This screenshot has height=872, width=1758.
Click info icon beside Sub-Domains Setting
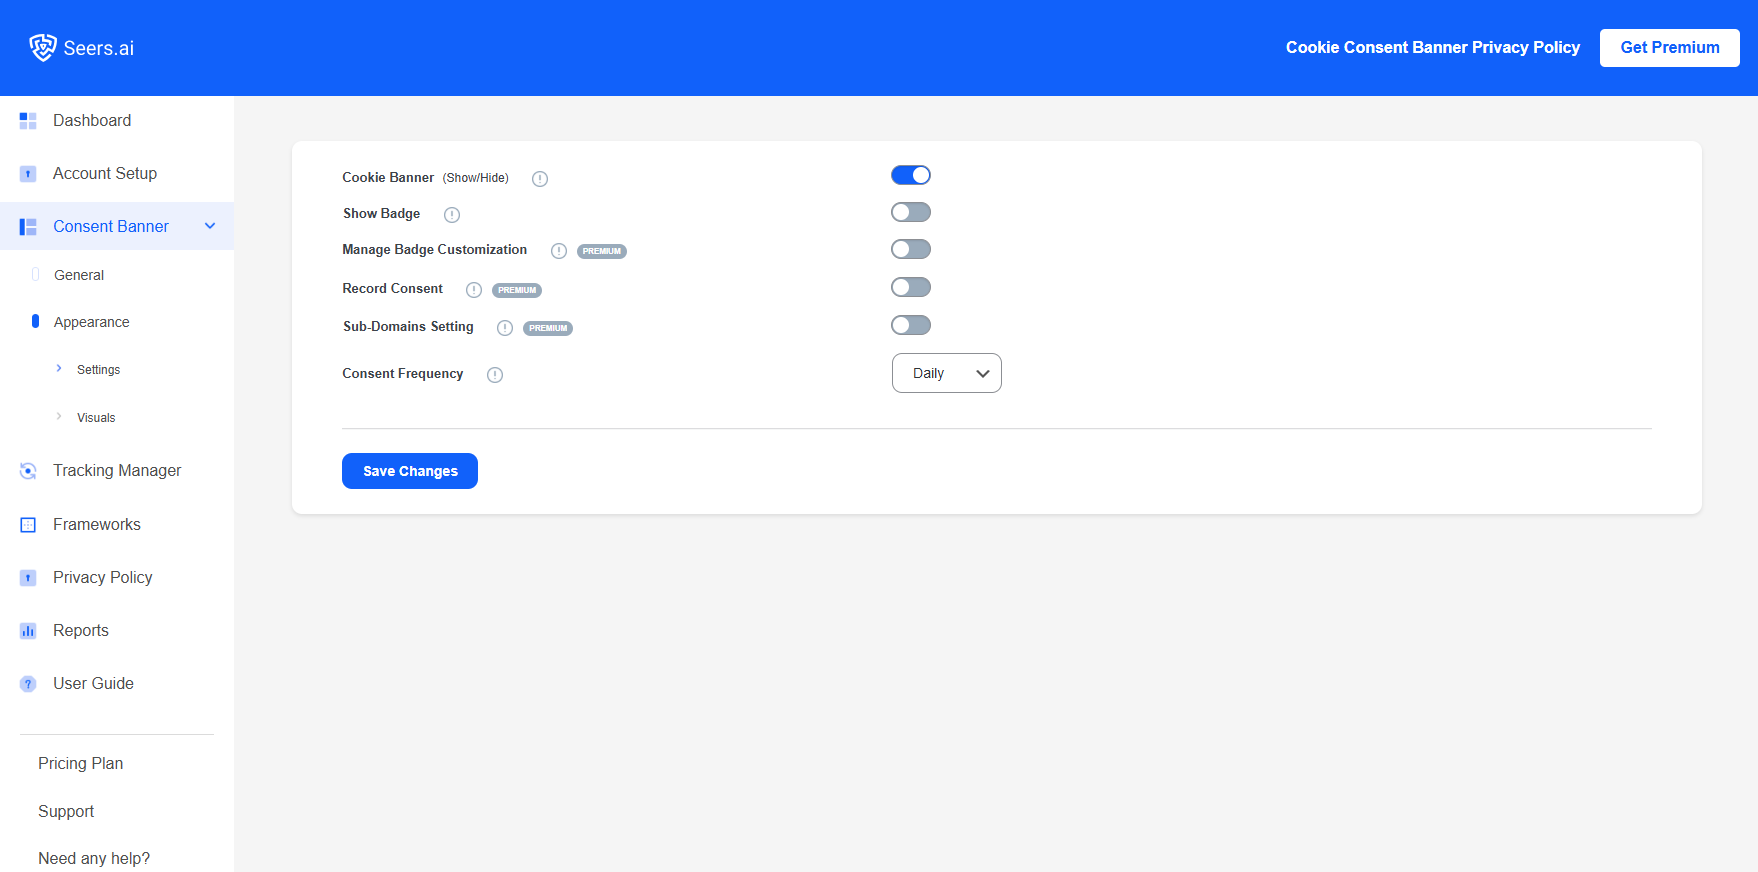click(505, 328)
